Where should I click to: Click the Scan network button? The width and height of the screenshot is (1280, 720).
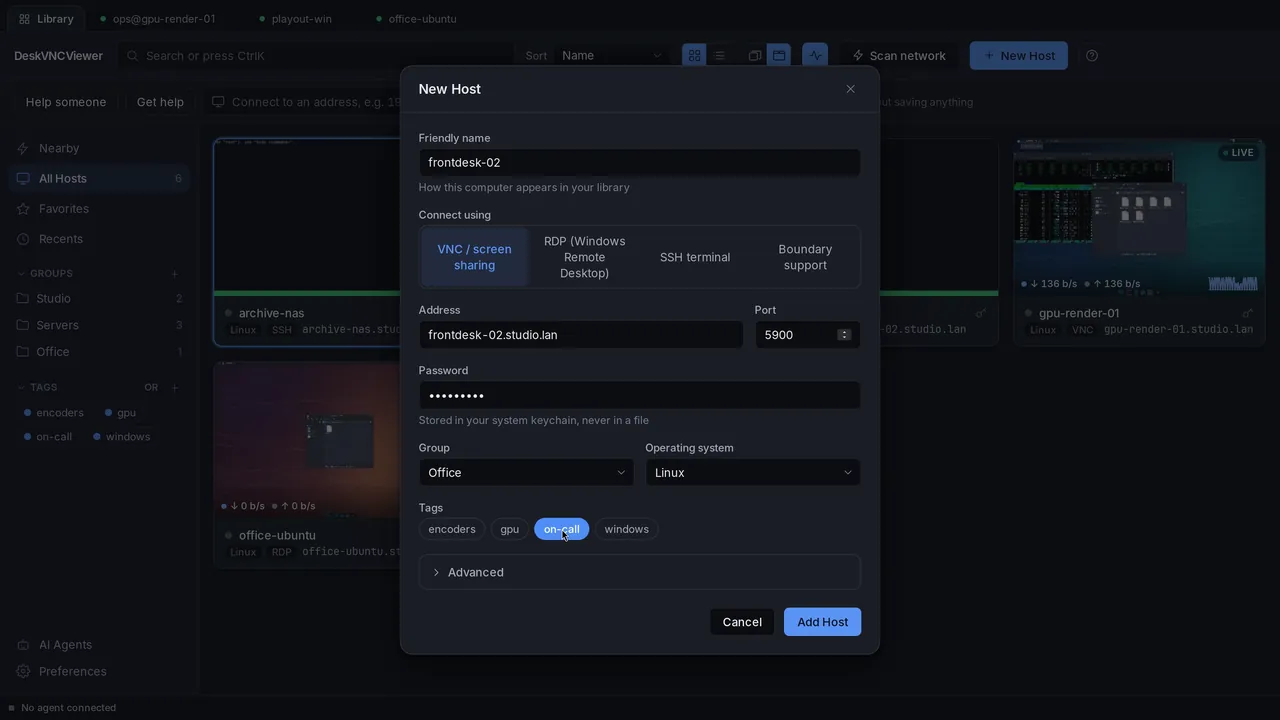[x=899, y=56]
